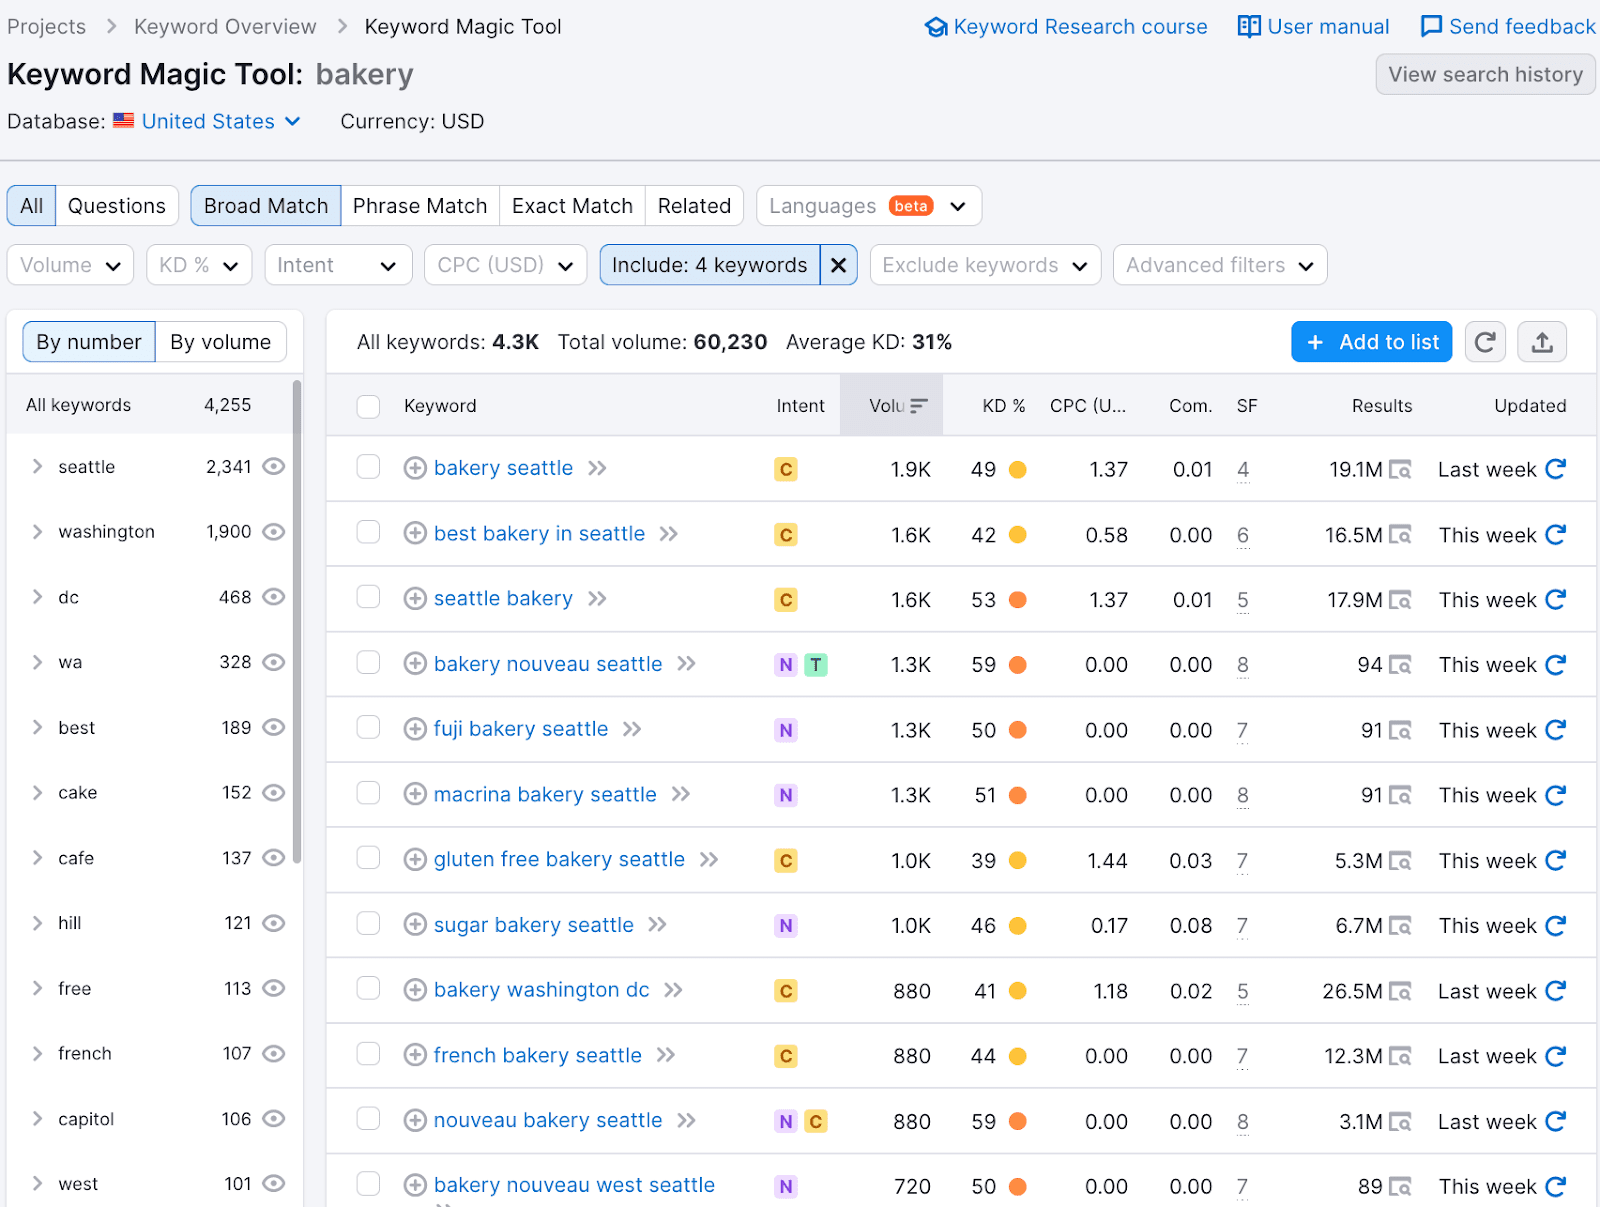Select the Broad Match tab
1600x1207 pixels.
266,206
